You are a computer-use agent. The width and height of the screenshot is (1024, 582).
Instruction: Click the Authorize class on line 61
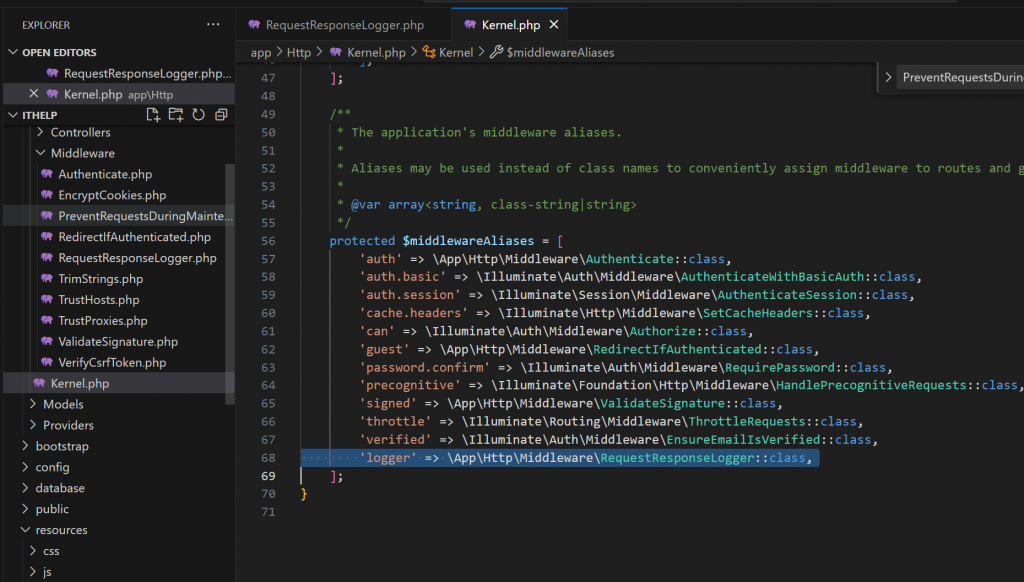662,331
